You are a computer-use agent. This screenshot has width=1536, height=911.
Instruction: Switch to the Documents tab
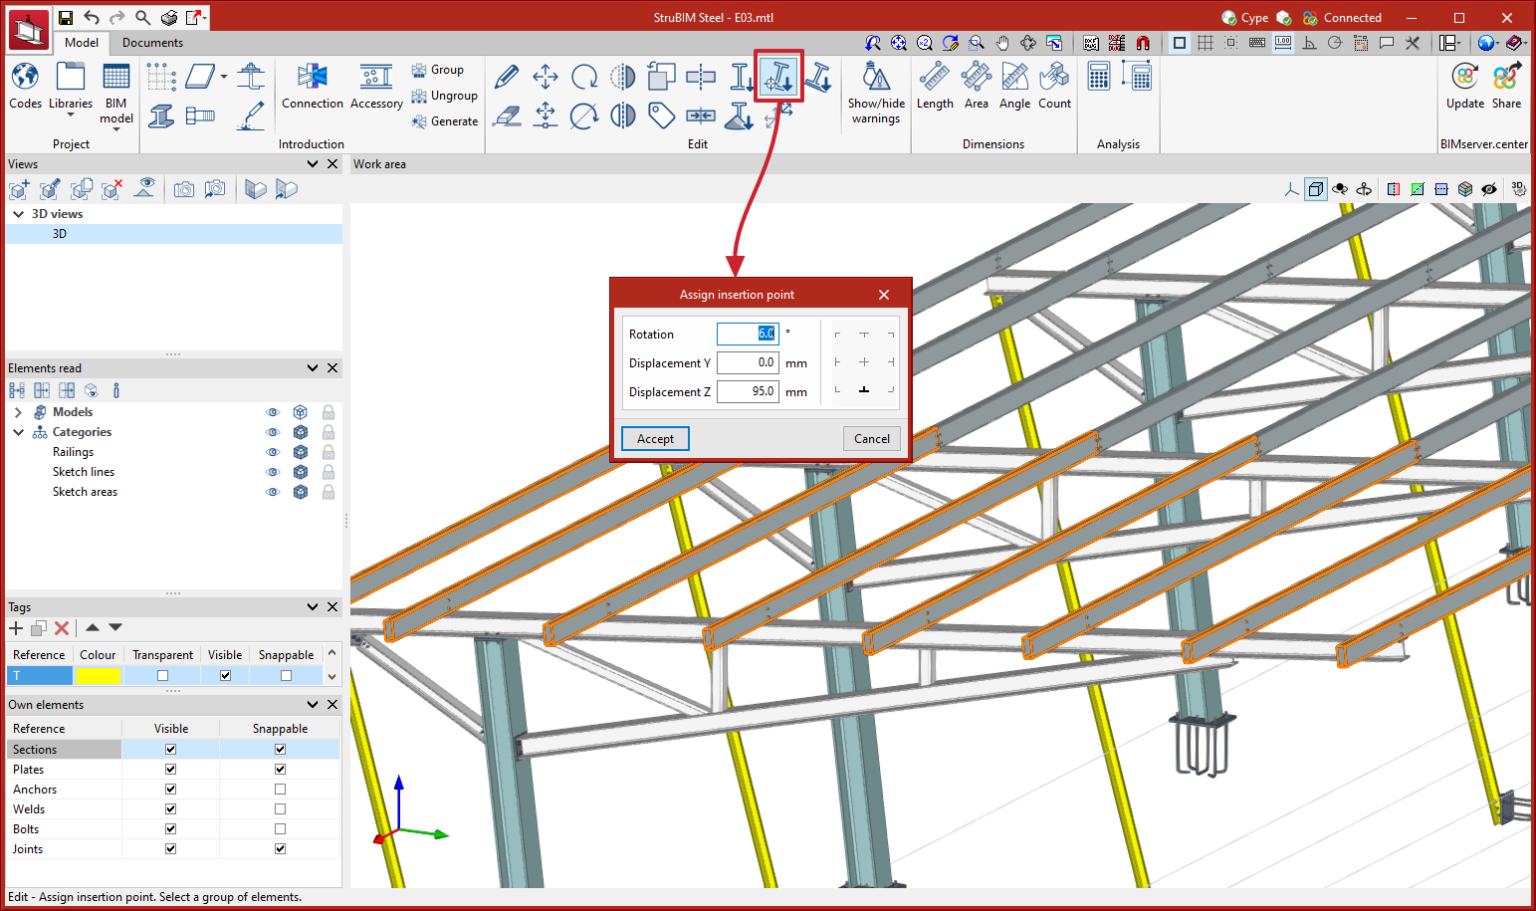pos(152,43)
